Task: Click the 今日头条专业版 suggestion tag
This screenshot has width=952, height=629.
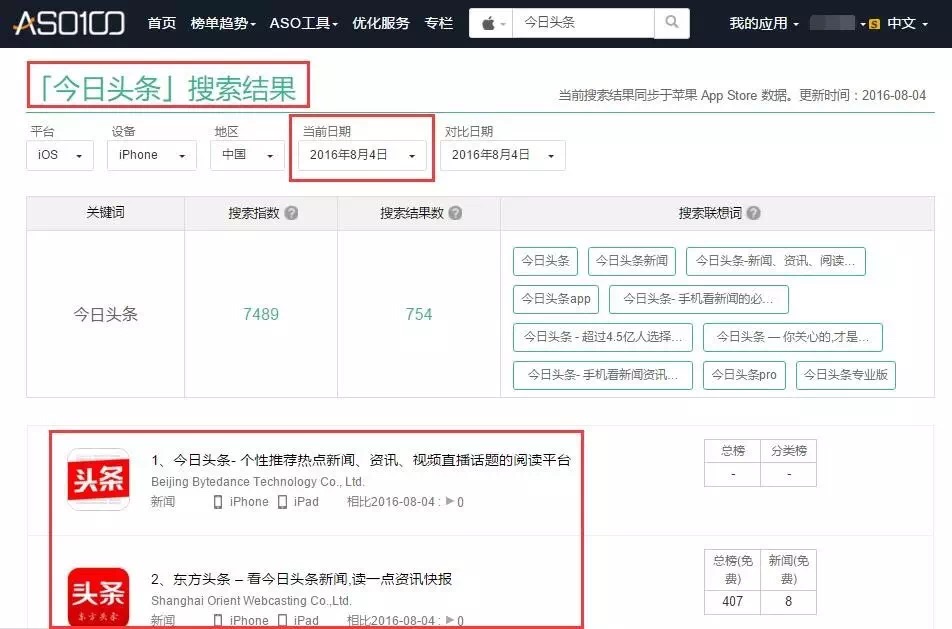Action: 845,375
